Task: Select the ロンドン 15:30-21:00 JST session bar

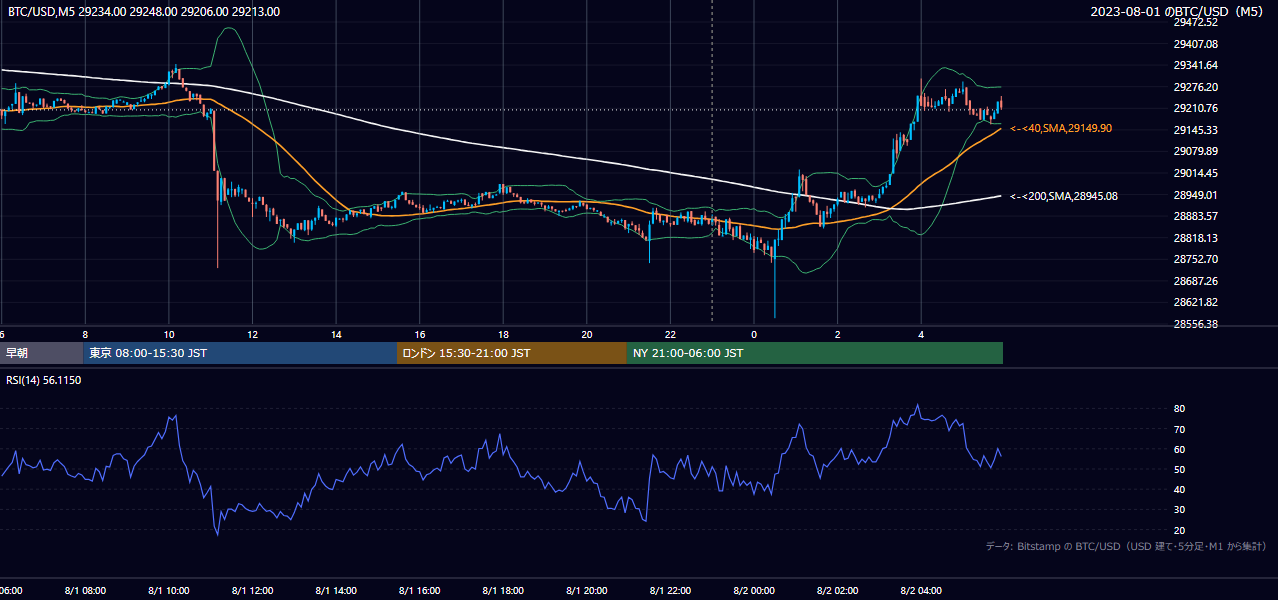Action: click(512, 353)
